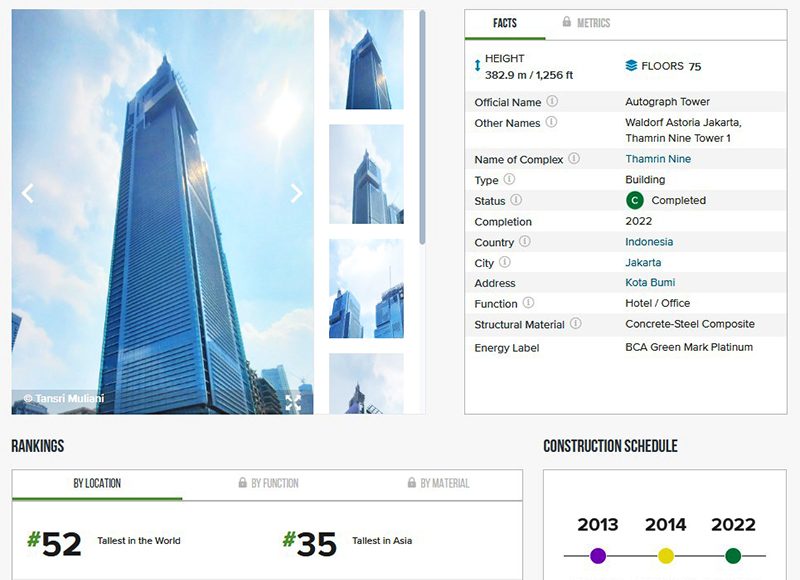Select the first tower thumbnail

(366, 60)
